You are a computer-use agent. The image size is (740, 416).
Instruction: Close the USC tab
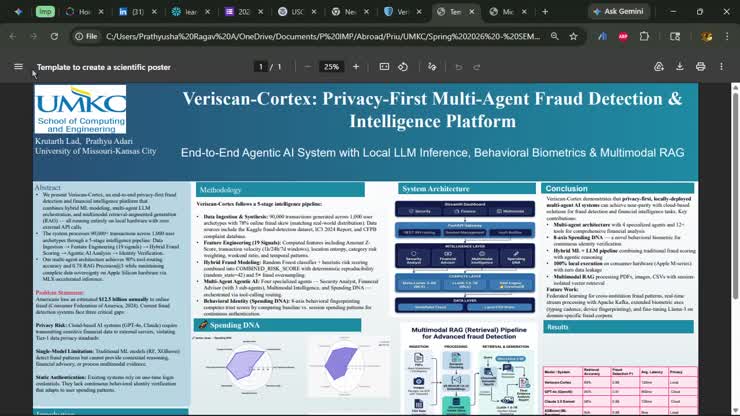[313, 12]
